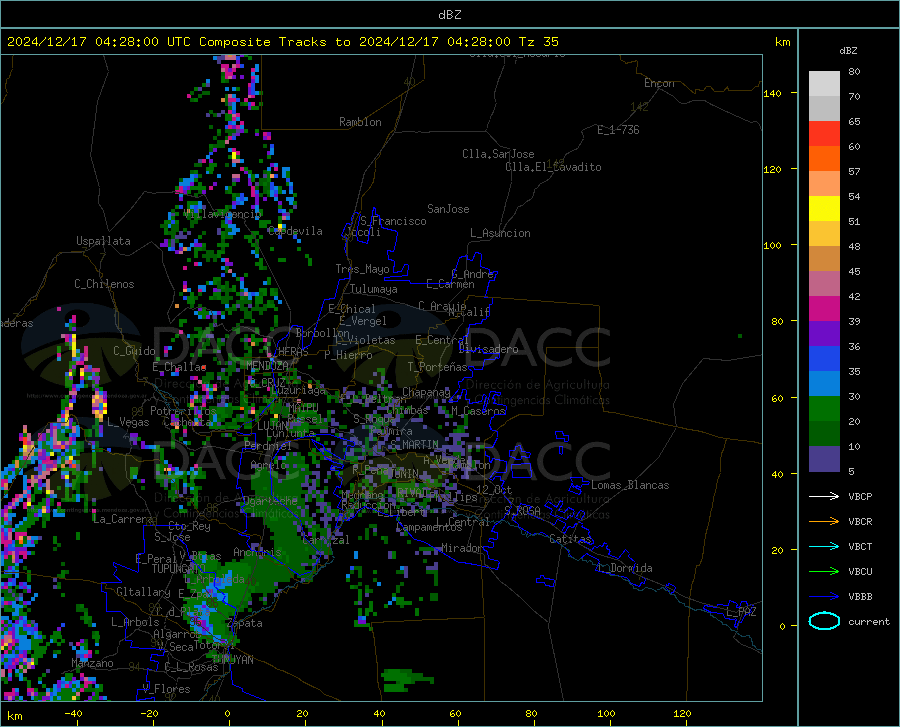Pick the red 65 dBZ color band
Screen dimensions: 900x727
pos(824,134)
